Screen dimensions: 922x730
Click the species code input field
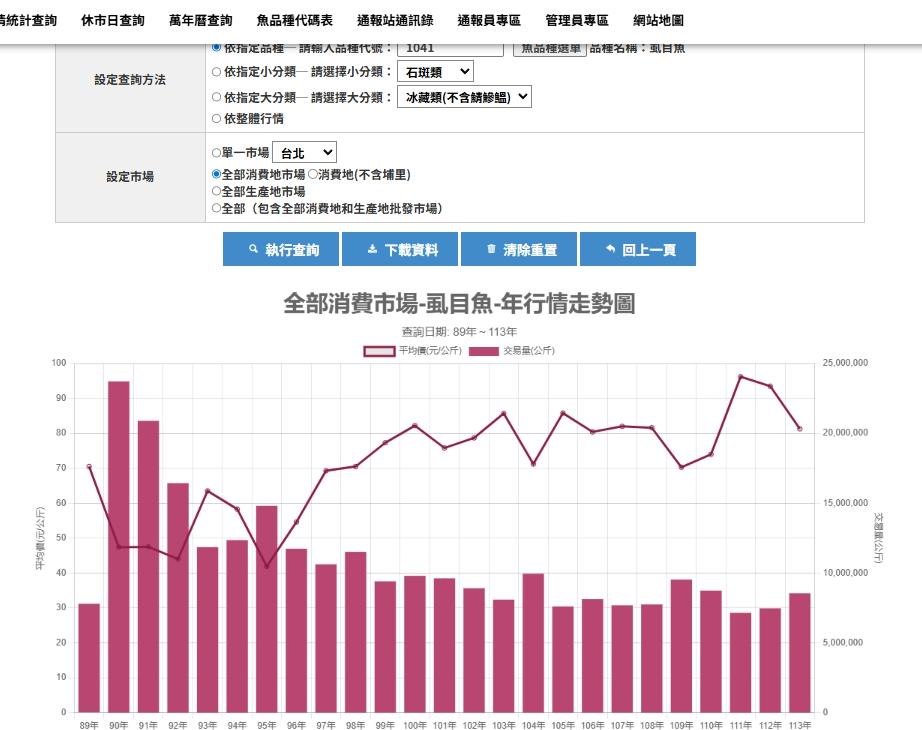point(450,48)
